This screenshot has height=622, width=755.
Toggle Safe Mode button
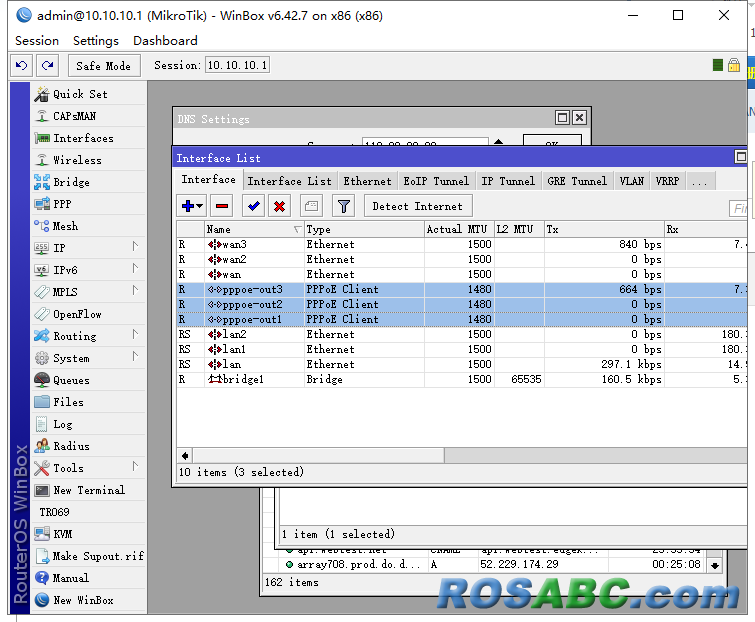point(104,65)
